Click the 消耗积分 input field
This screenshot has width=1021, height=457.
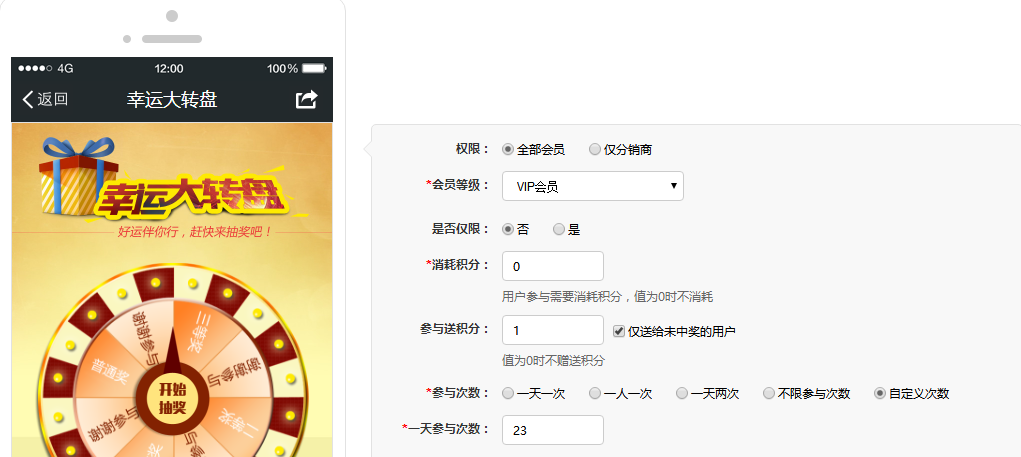(553, 266)
